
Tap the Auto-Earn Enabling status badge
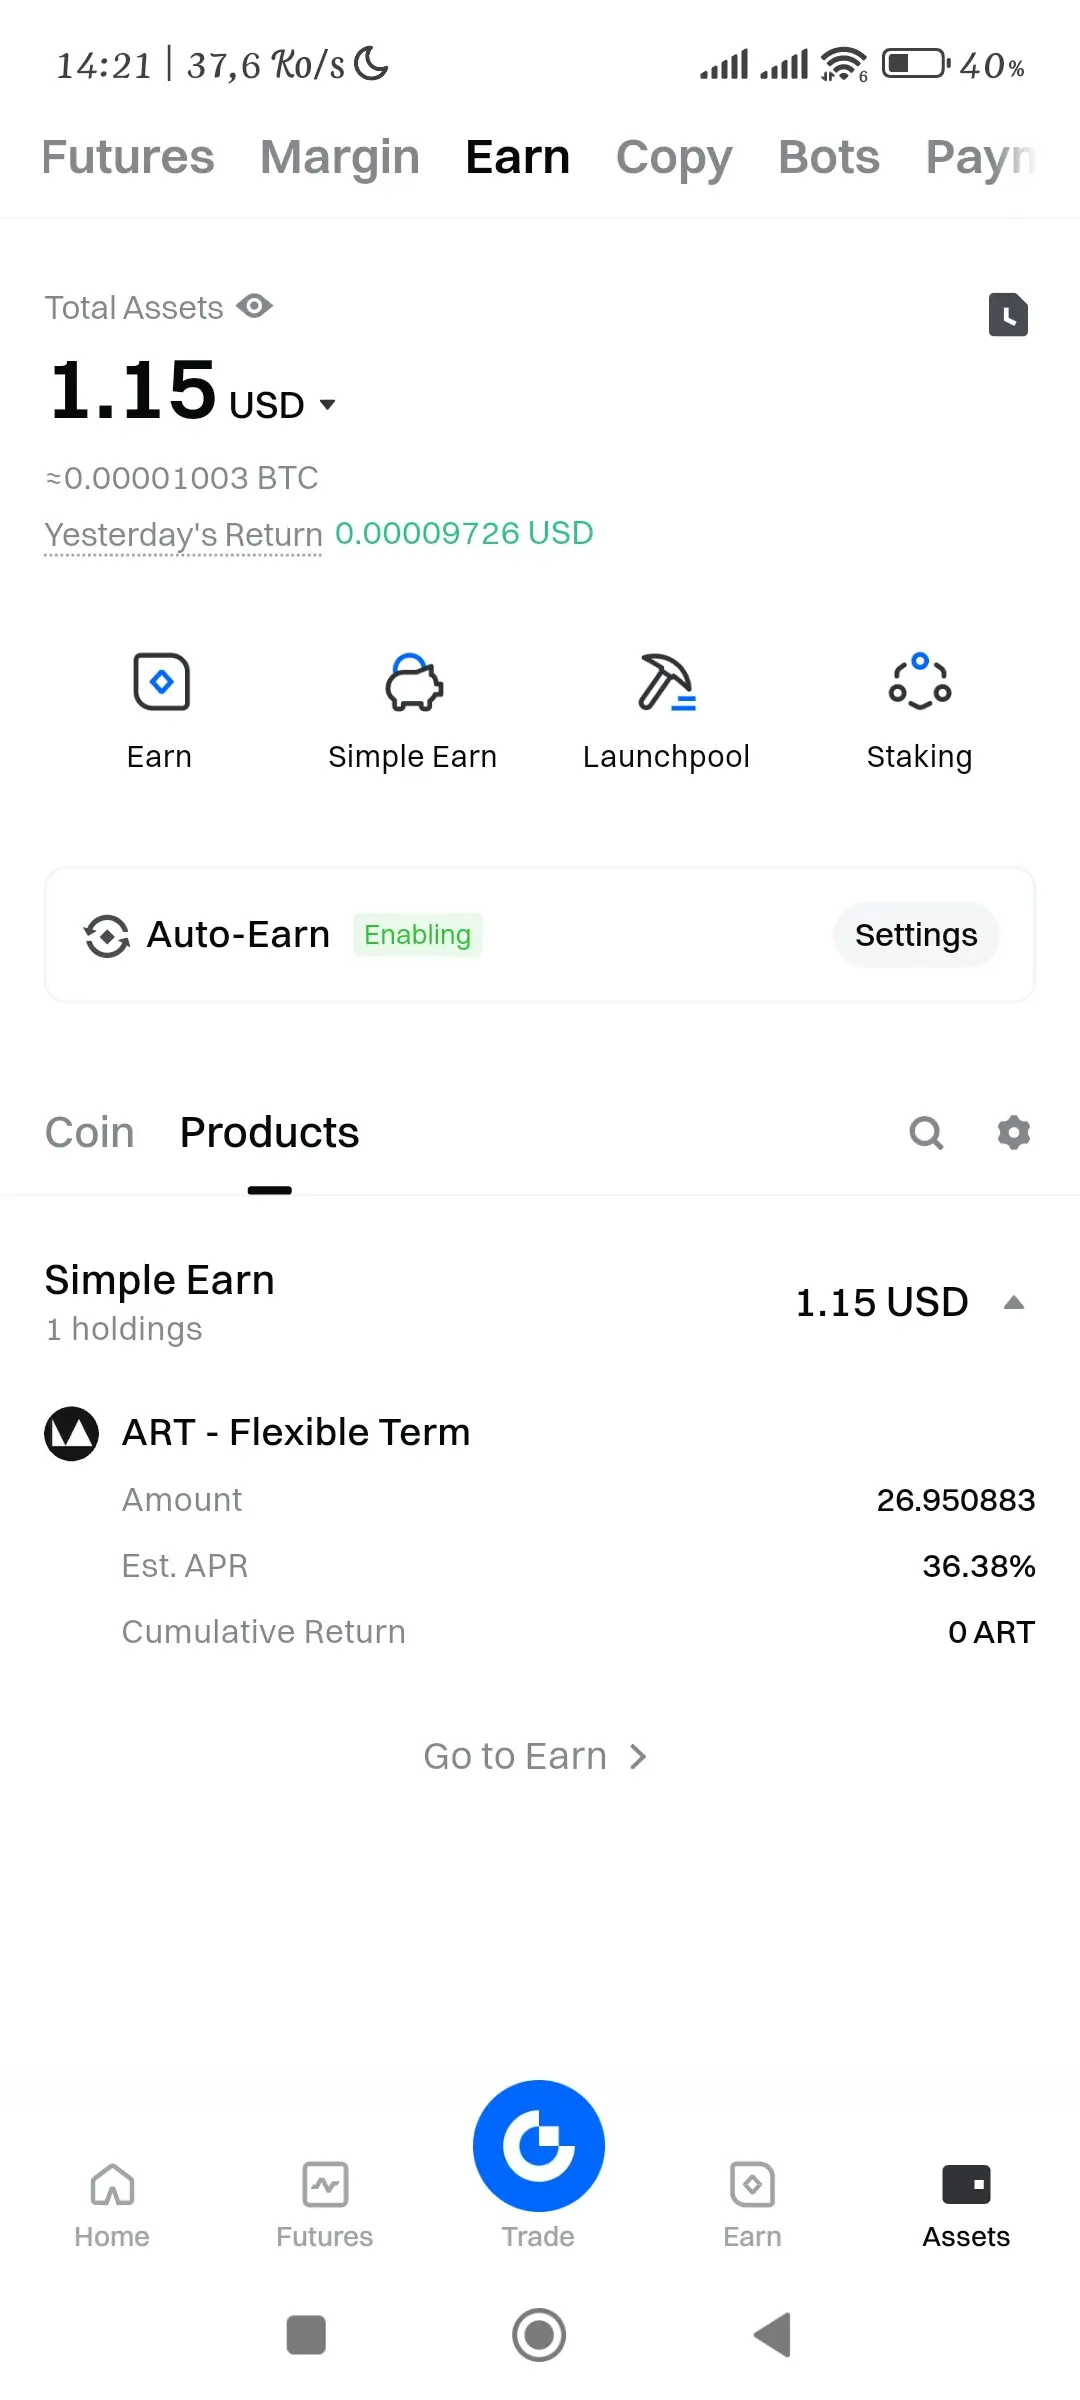coord(417,935)
